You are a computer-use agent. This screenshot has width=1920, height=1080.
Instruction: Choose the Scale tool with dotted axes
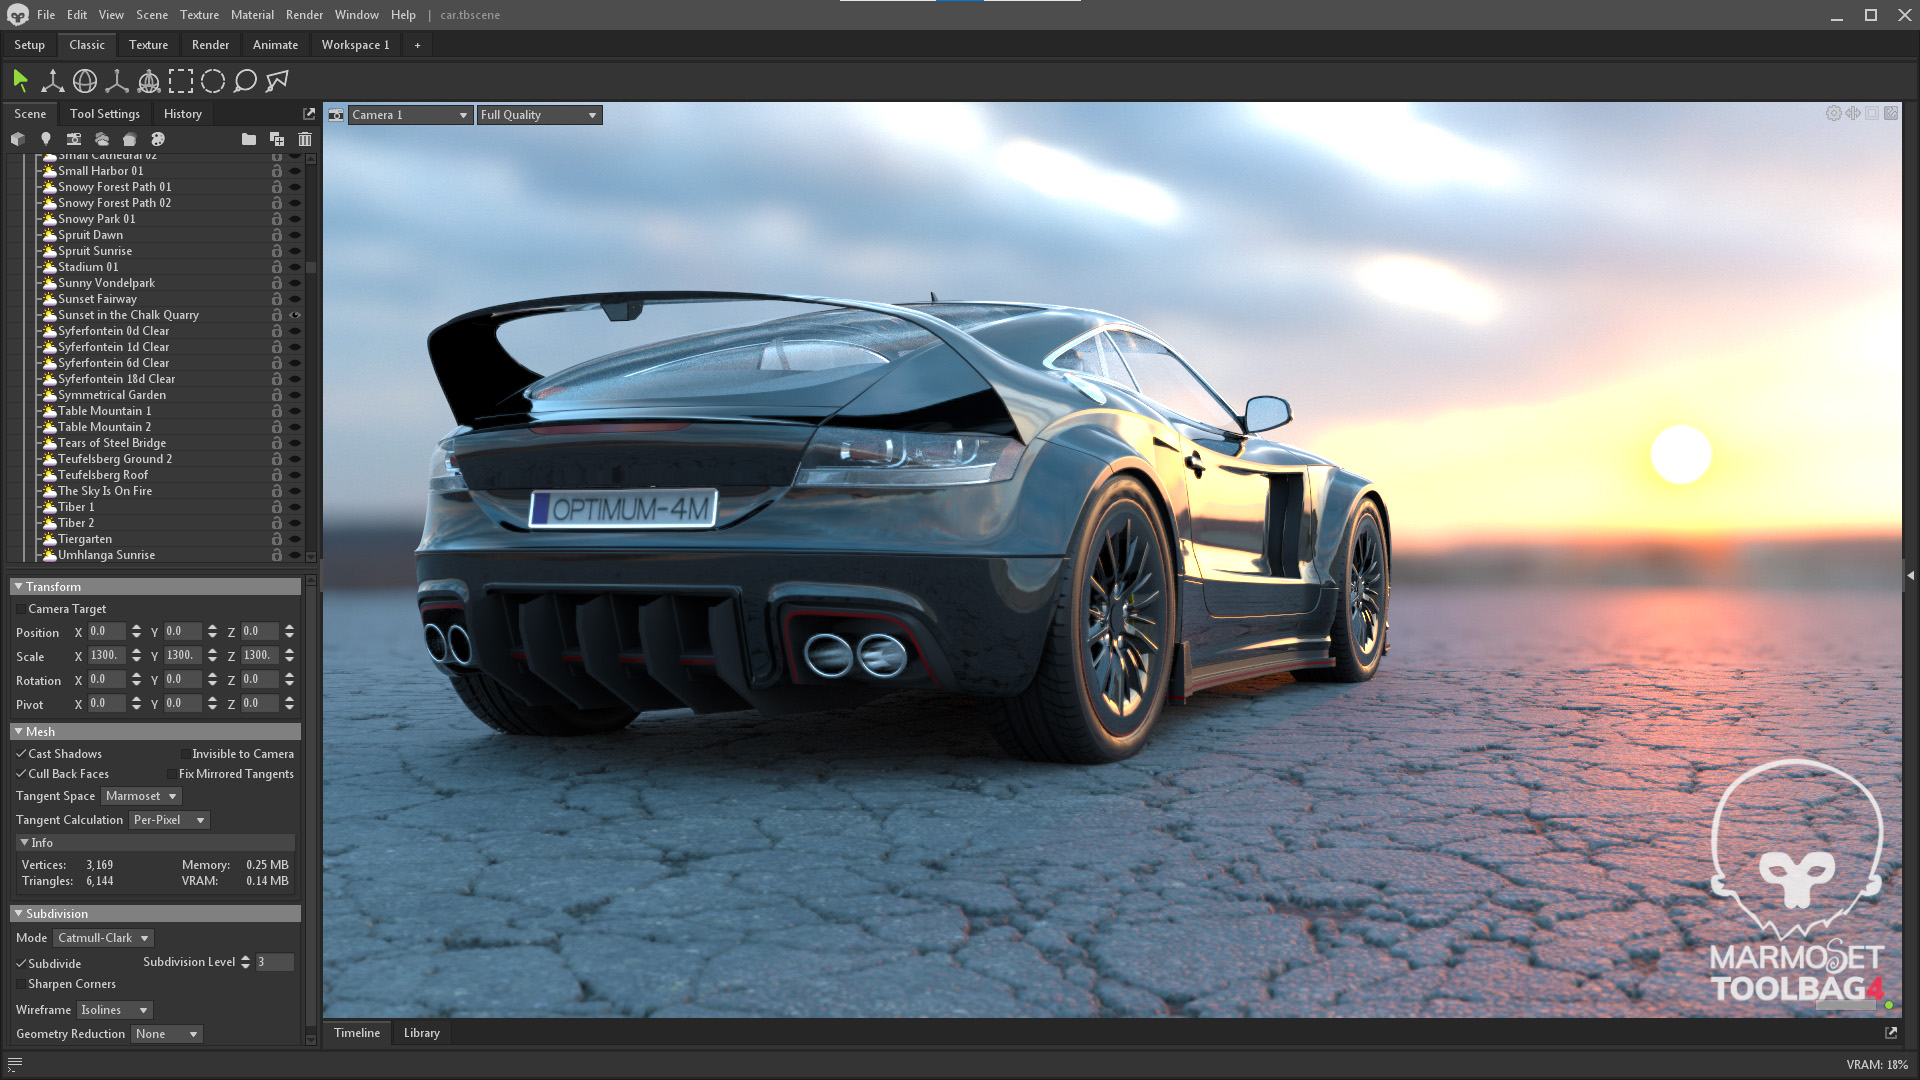coord(117,81)
